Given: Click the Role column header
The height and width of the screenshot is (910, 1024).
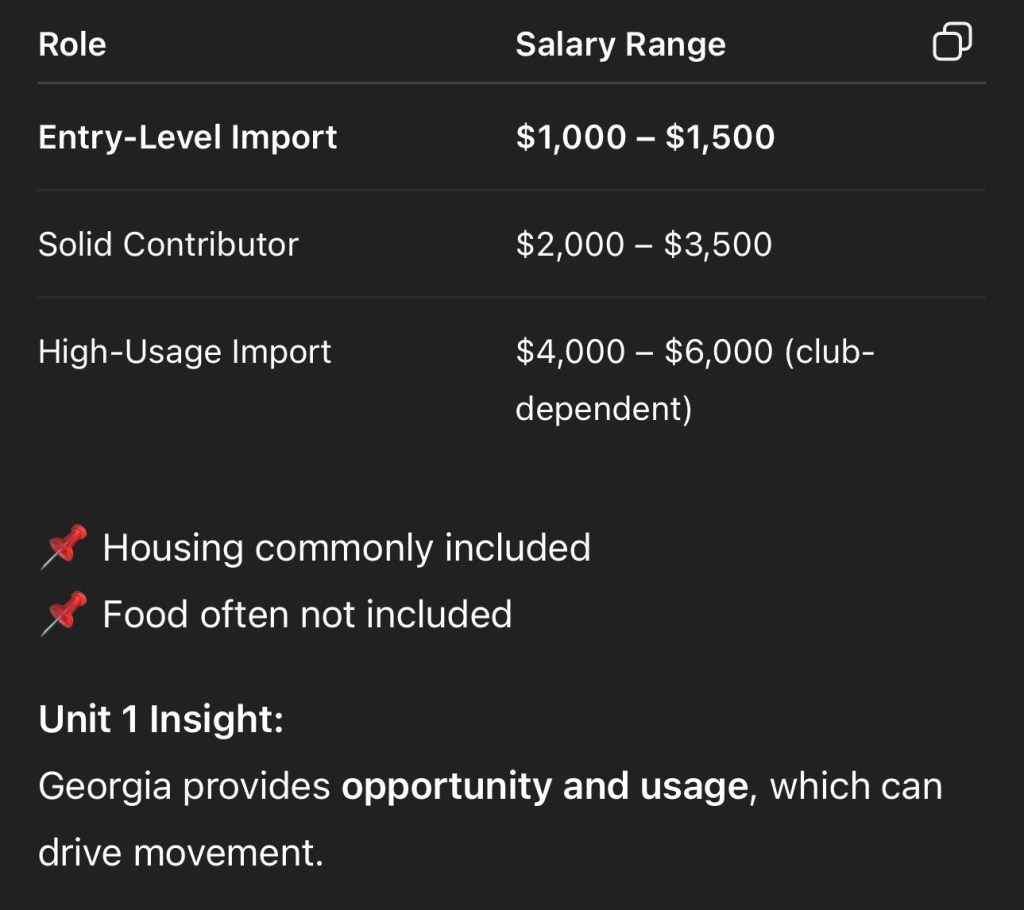Looking at the screenshot, I should (72, 45).
